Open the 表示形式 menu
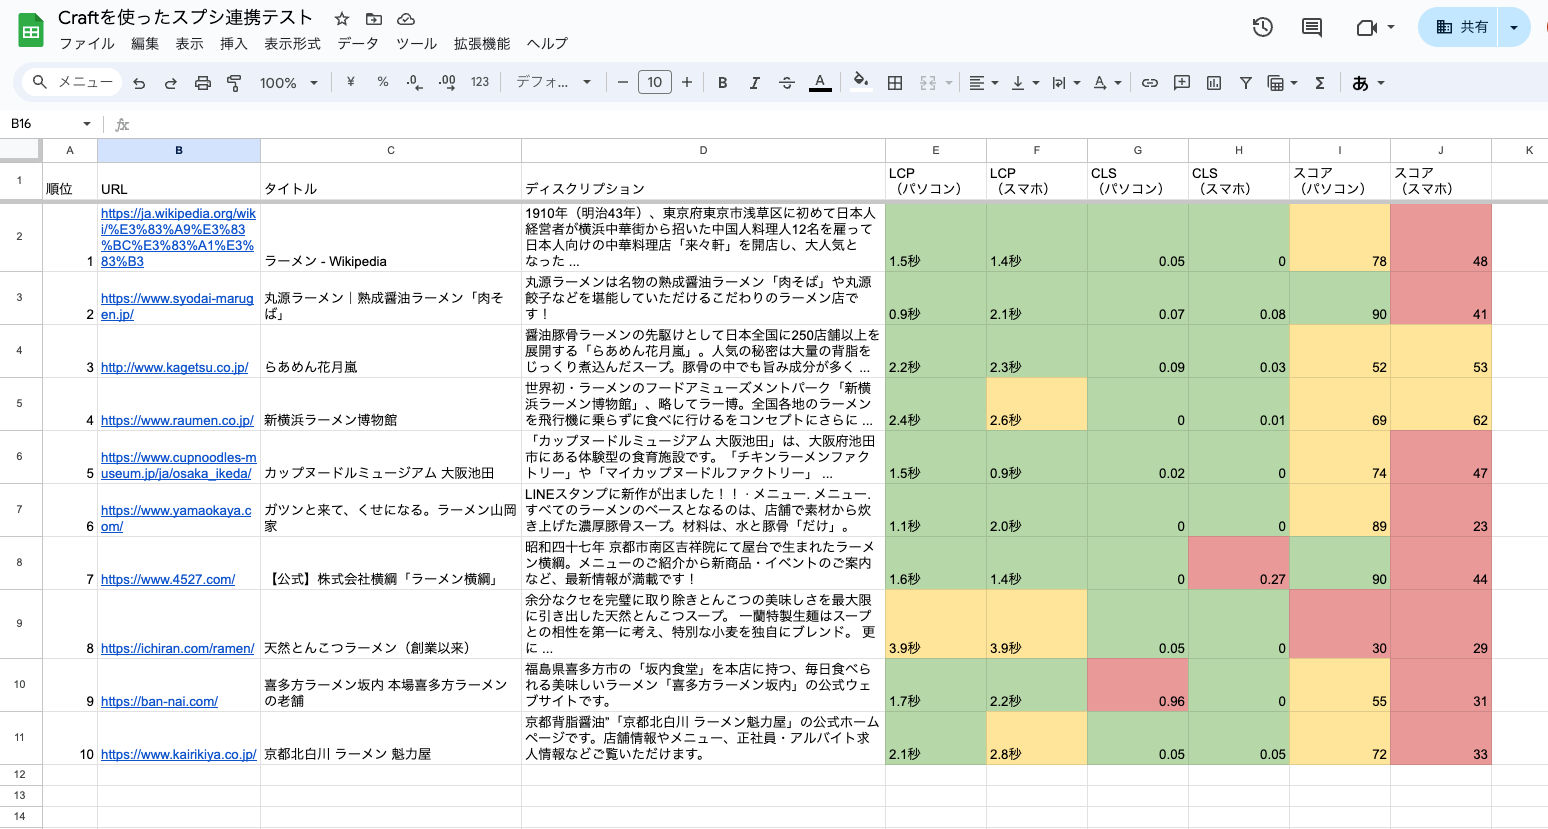Image resolution: width=1548 pixels, height=829 pixels. click(x=292, y=44)
